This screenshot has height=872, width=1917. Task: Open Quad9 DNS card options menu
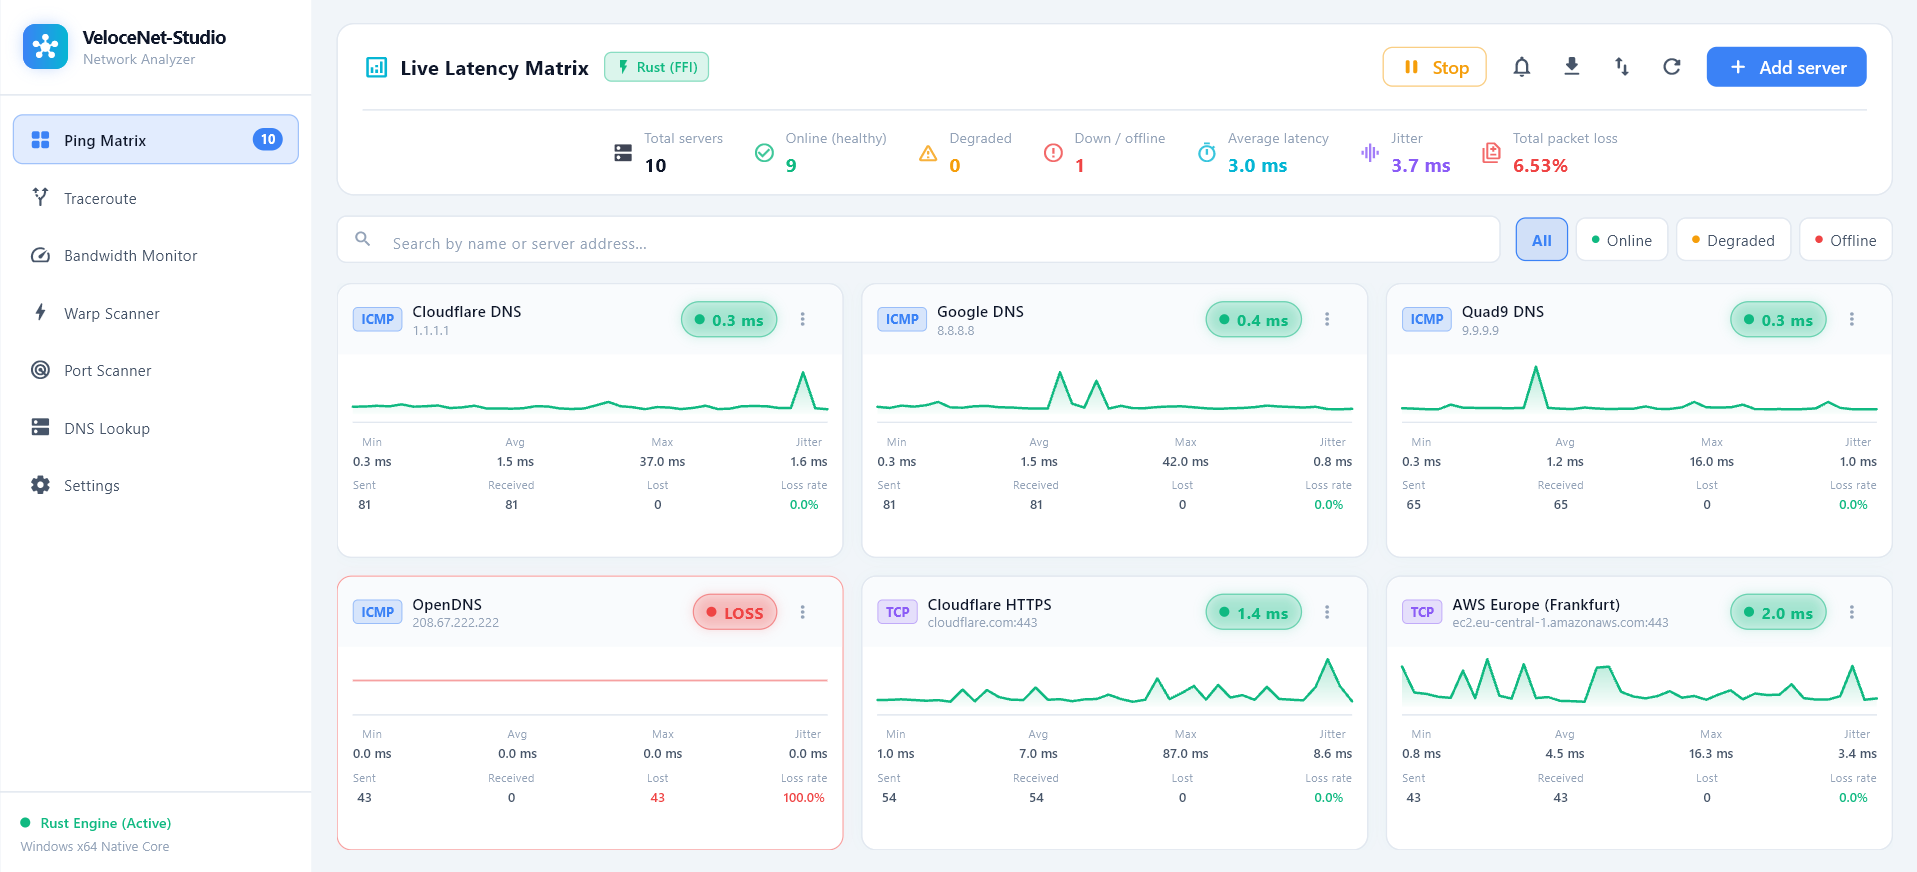(1852, 319)
